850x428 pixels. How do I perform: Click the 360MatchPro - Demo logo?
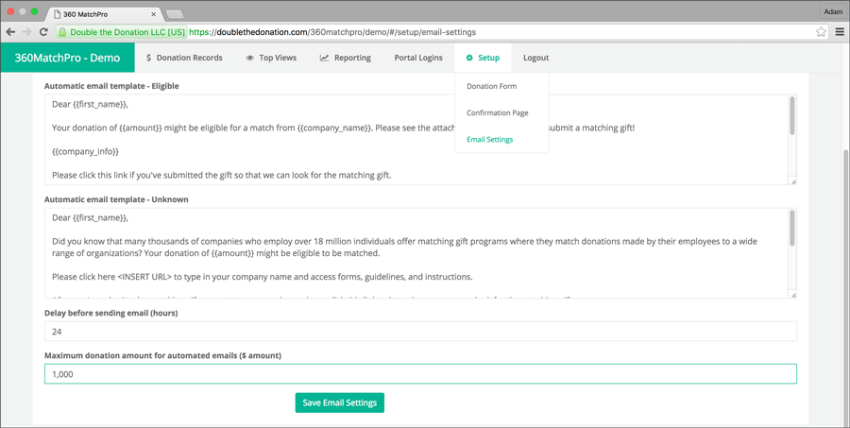tap(67, 58)
